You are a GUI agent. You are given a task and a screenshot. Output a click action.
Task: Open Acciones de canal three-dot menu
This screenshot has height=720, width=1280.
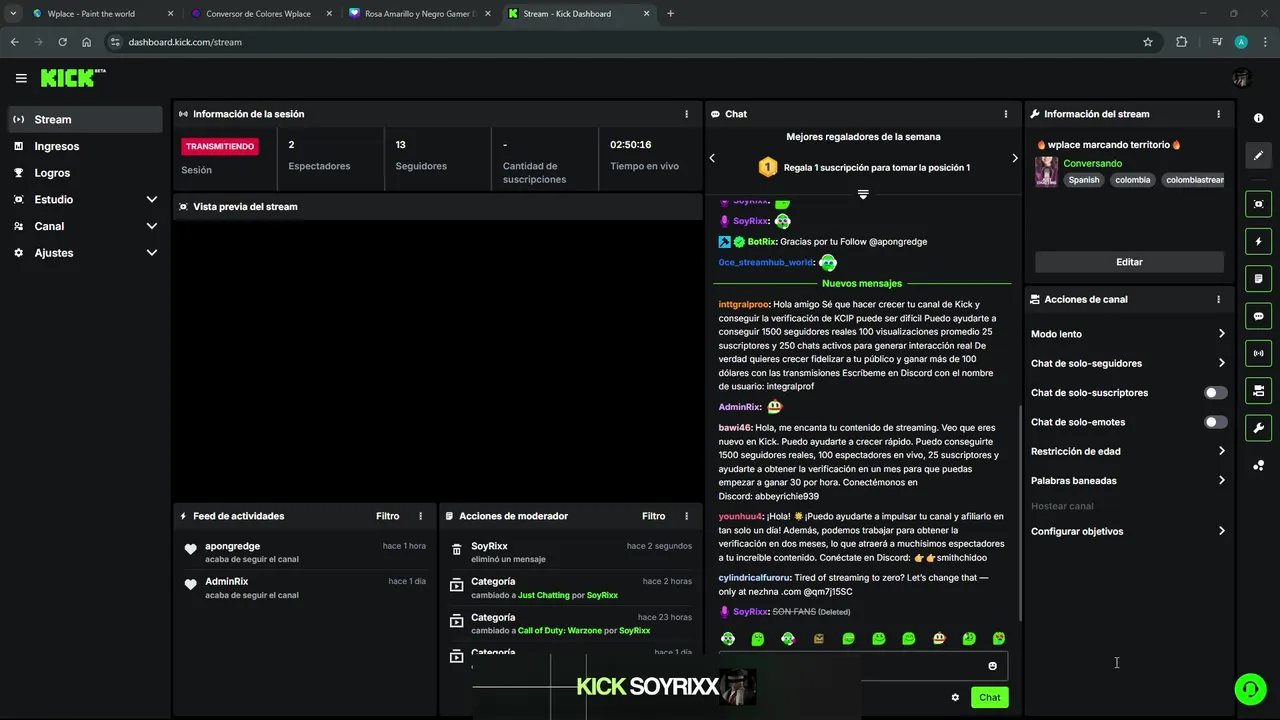pyautogui.click(x=1218, y=299)
